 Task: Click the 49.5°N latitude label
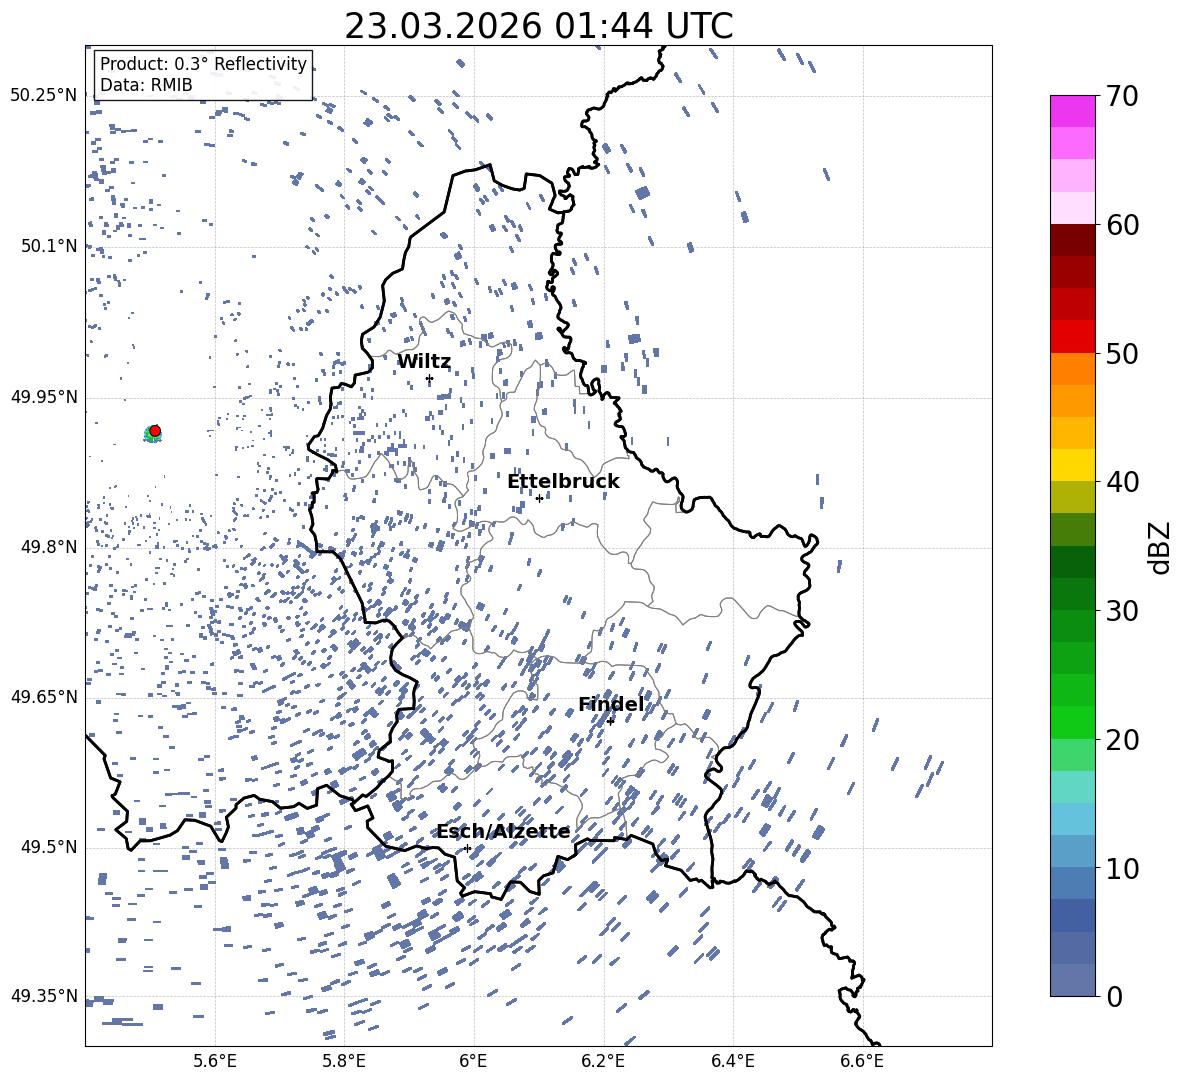[x=49, y=847]
